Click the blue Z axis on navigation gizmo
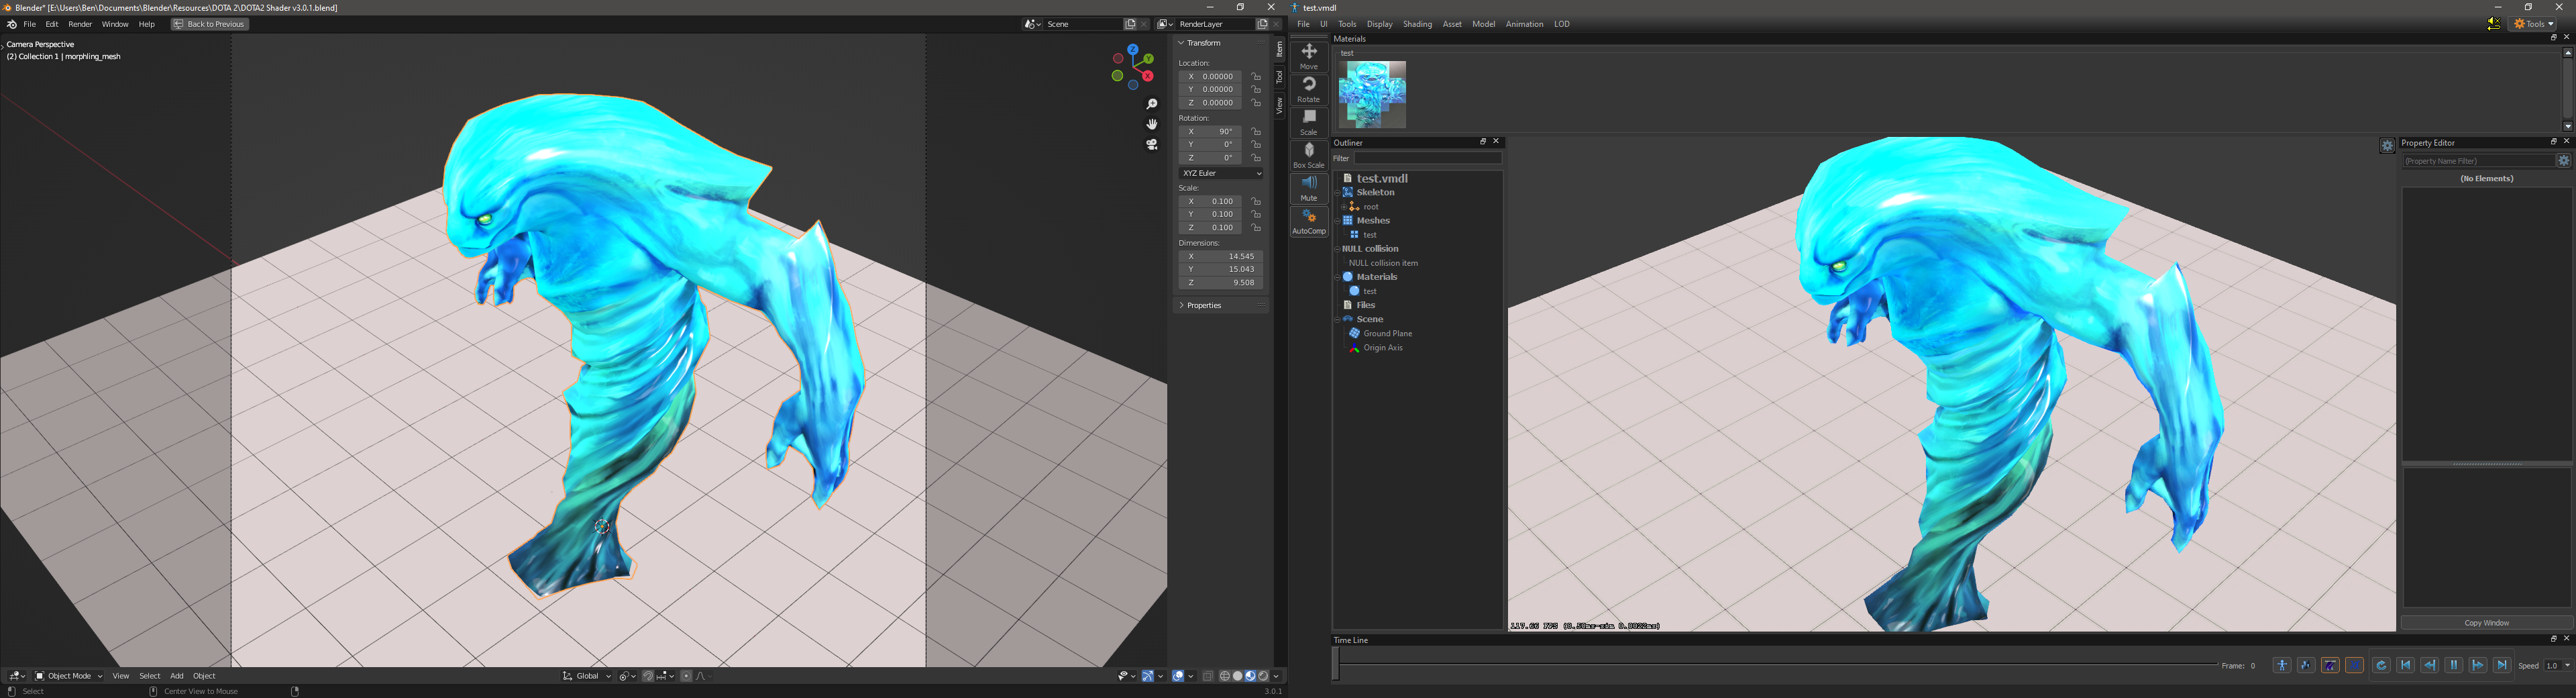Viewport: 2576px width, 698px height. 1133,50
